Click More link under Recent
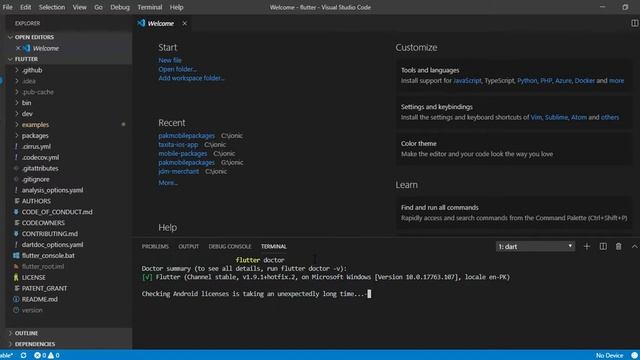Image resolution: width=640 pixels, height=360 pixels. click(x=168, y=182)
